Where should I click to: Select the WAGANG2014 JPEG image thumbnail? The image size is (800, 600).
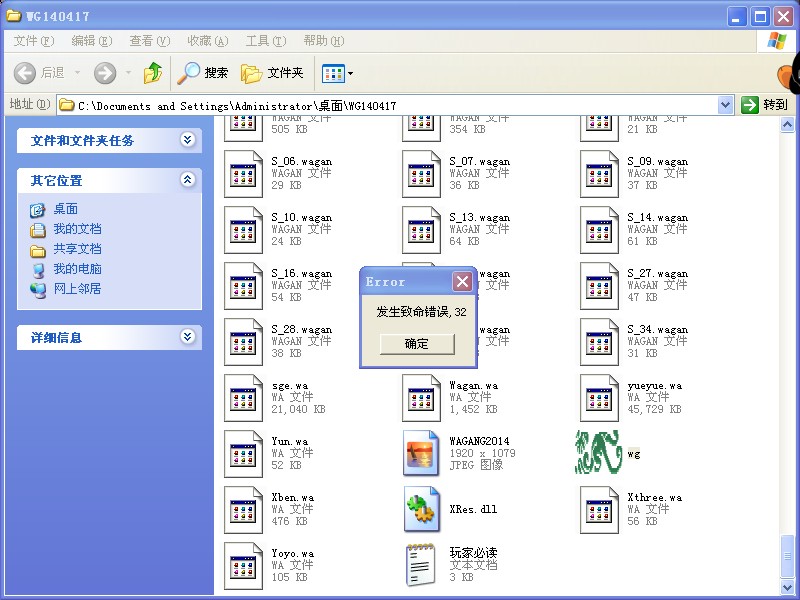pyautogui.click(x=421, y=453)
